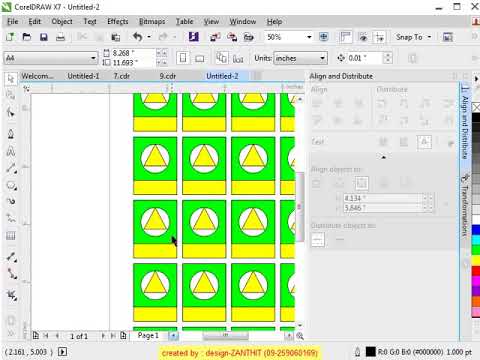
Task: Click the page height field 11.693
Action: [x=132, y=62]
